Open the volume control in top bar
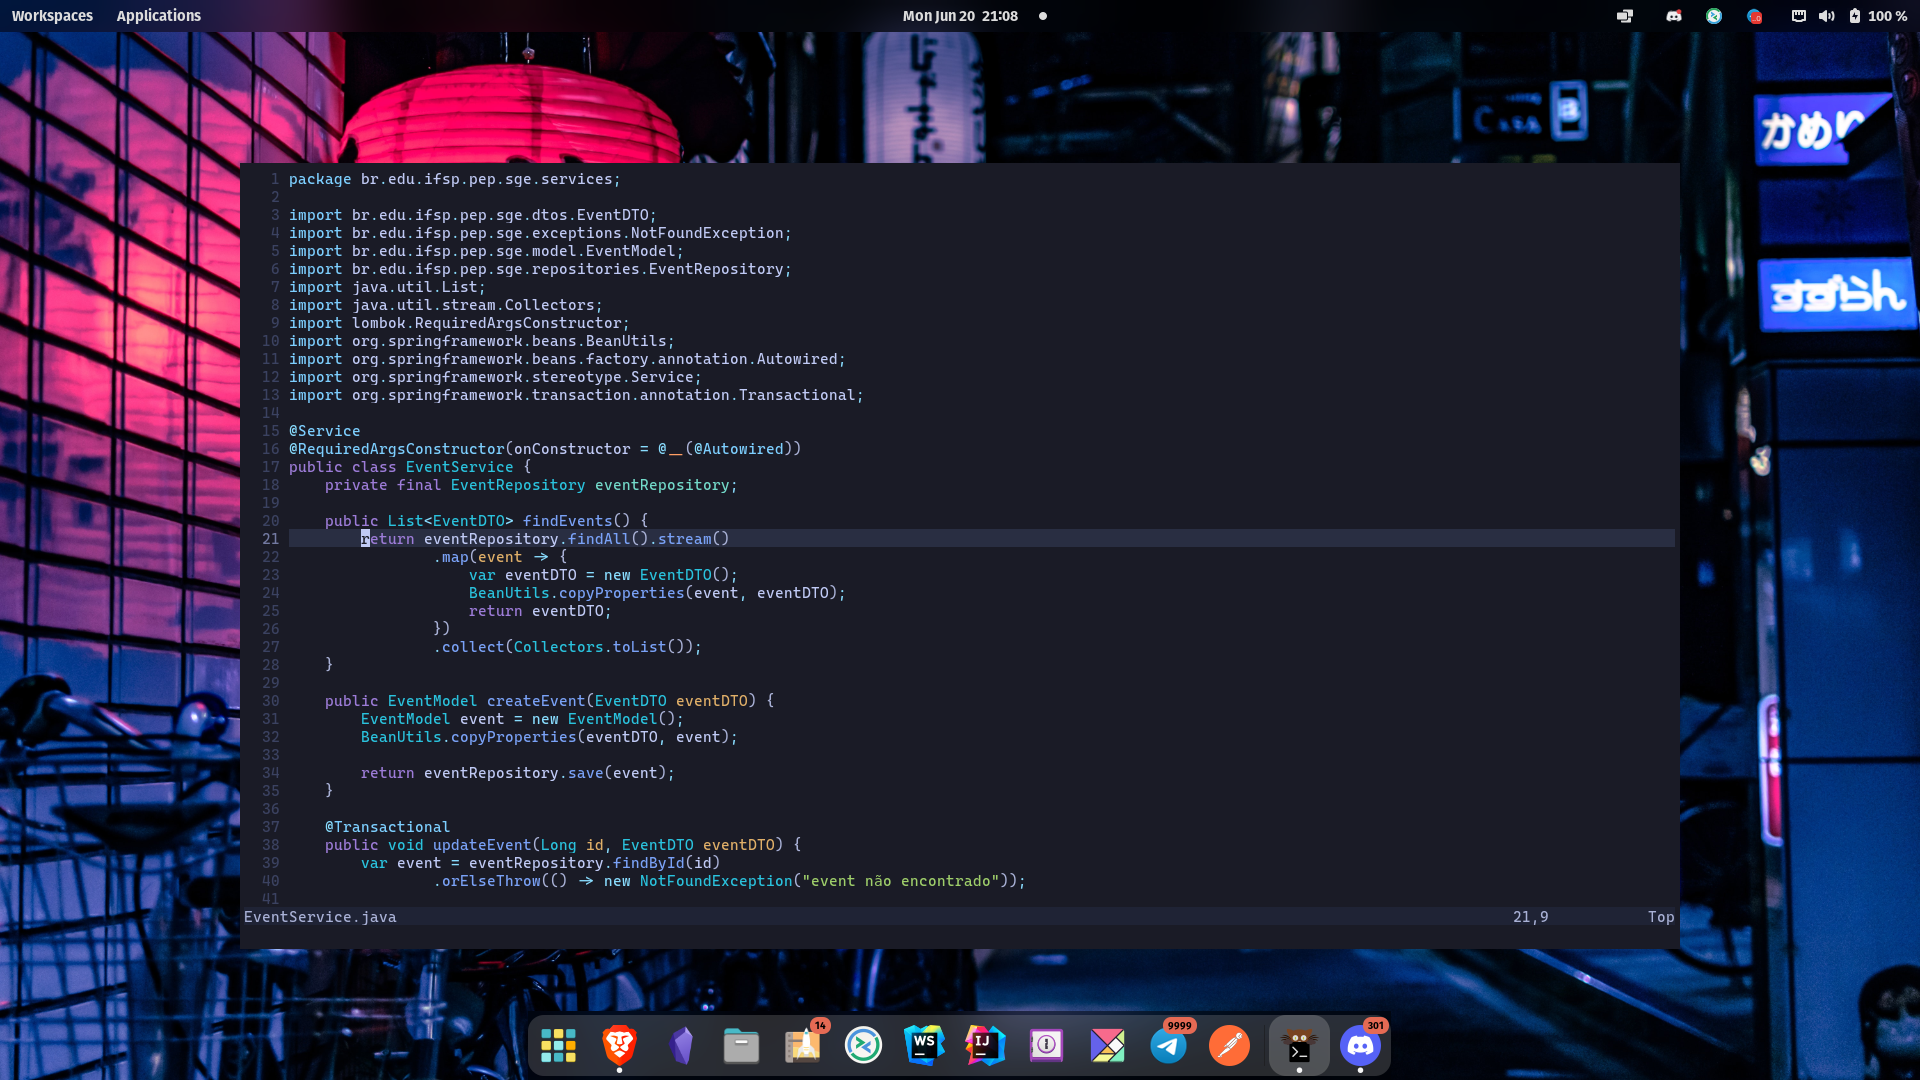This screenshot has height=1080, width=1920. [1826, 16]
